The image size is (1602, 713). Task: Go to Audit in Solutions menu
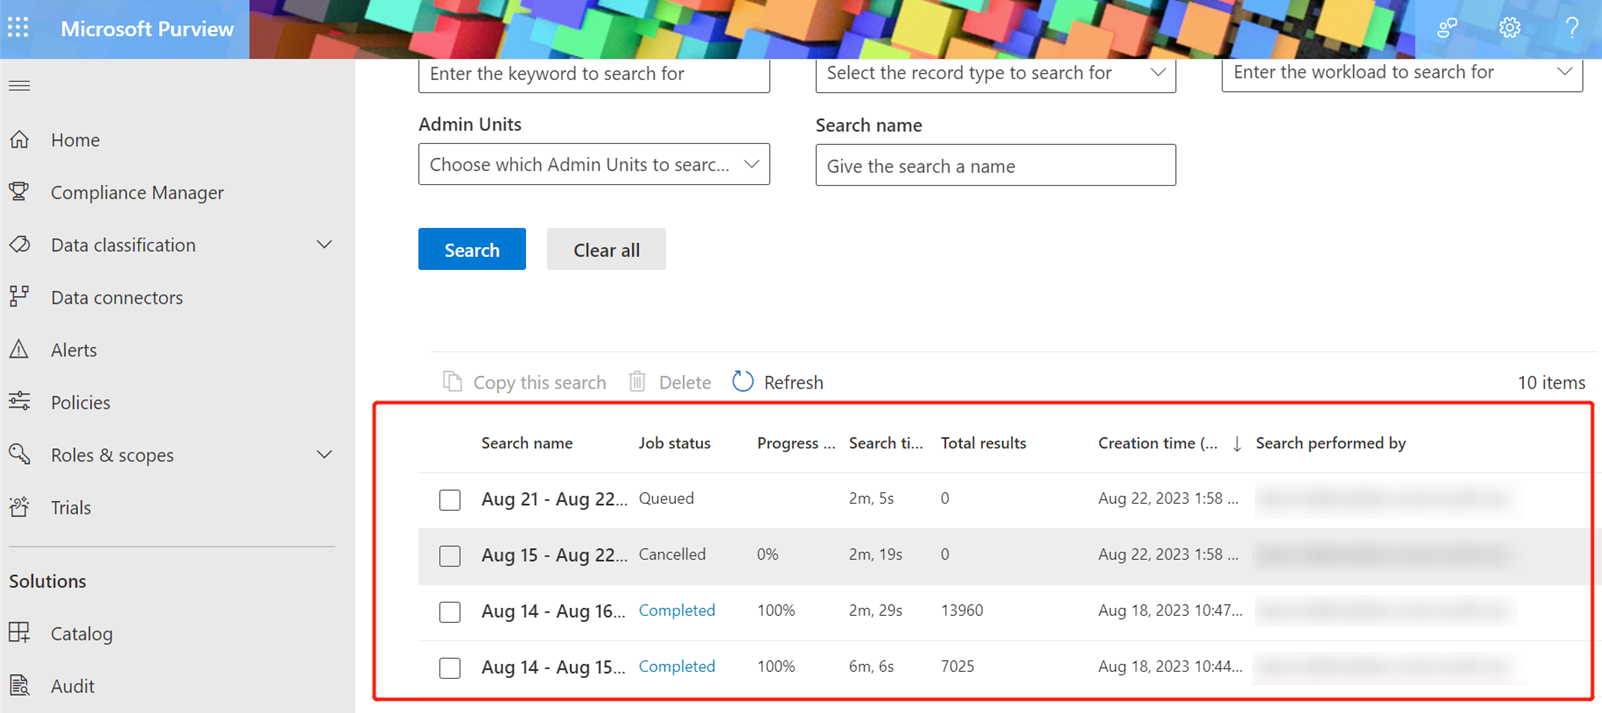tap(72, 686)
